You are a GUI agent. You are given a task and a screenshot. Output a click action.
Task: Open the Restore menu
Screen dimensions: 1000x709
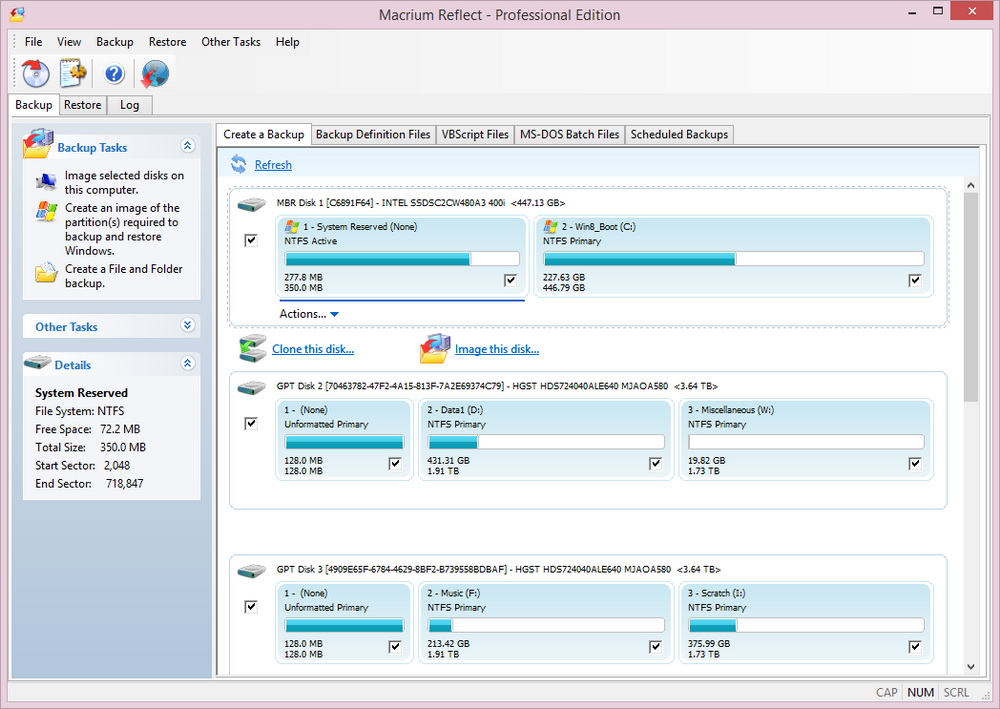click(x=168, y=41)
